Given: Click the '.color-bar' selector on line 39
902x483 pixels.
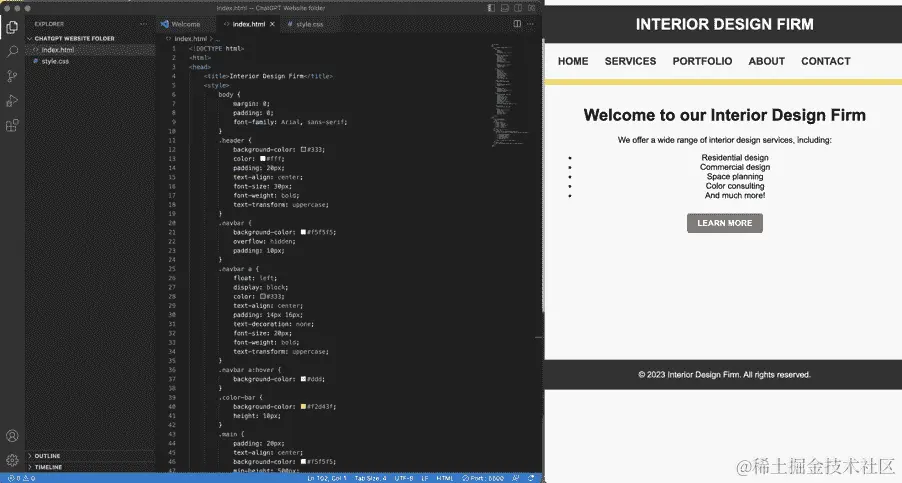Looking at the screenshot, I should click(x=240, y=397).
